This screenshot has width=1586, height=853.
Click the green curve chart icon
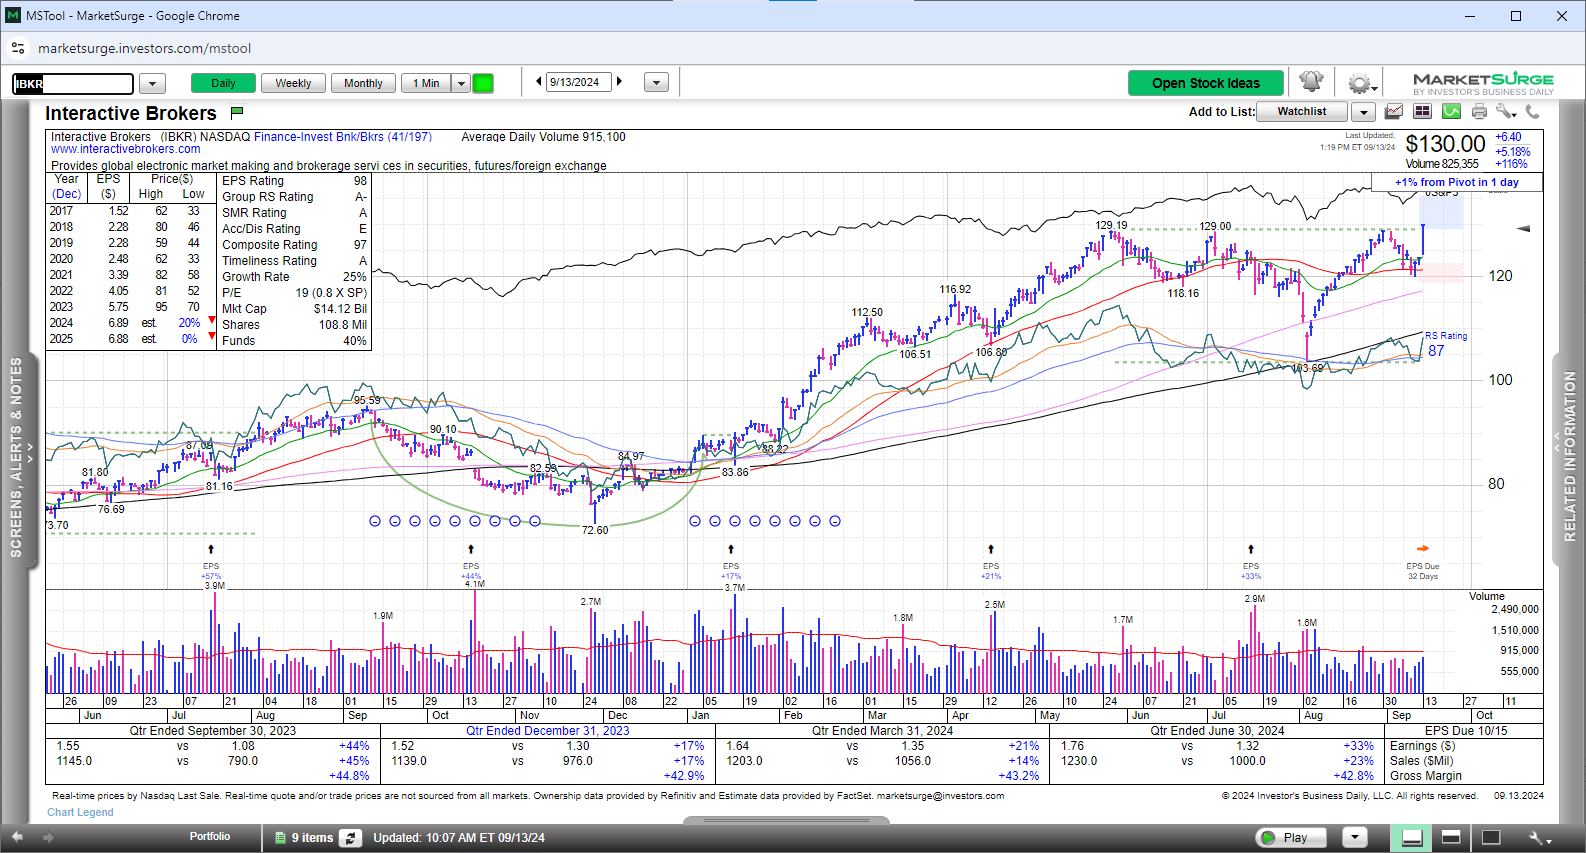pos(1451,111)
